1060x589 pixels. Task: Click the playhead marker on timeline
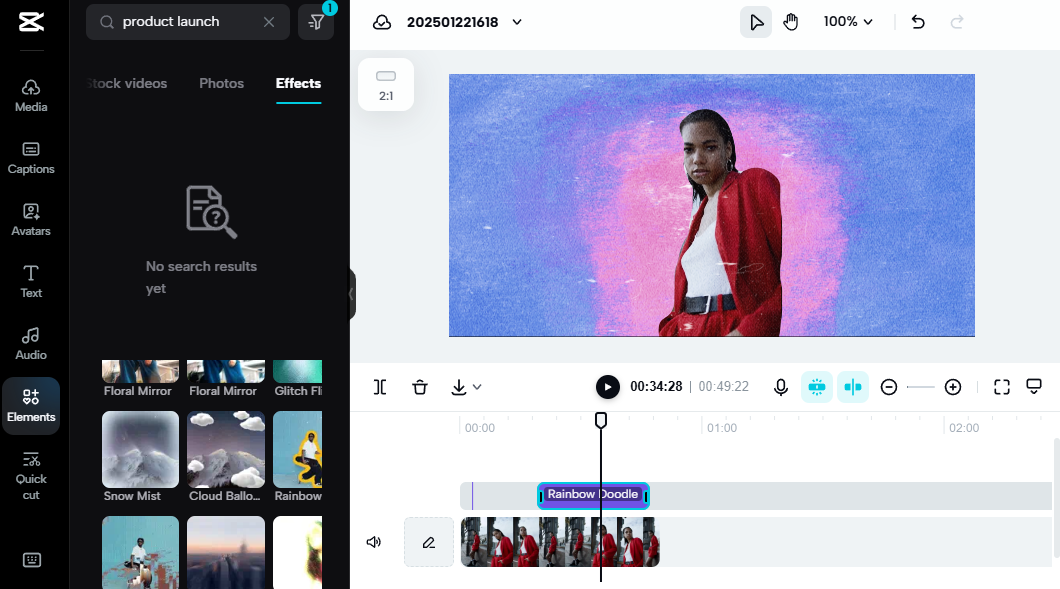pos(600,421)
